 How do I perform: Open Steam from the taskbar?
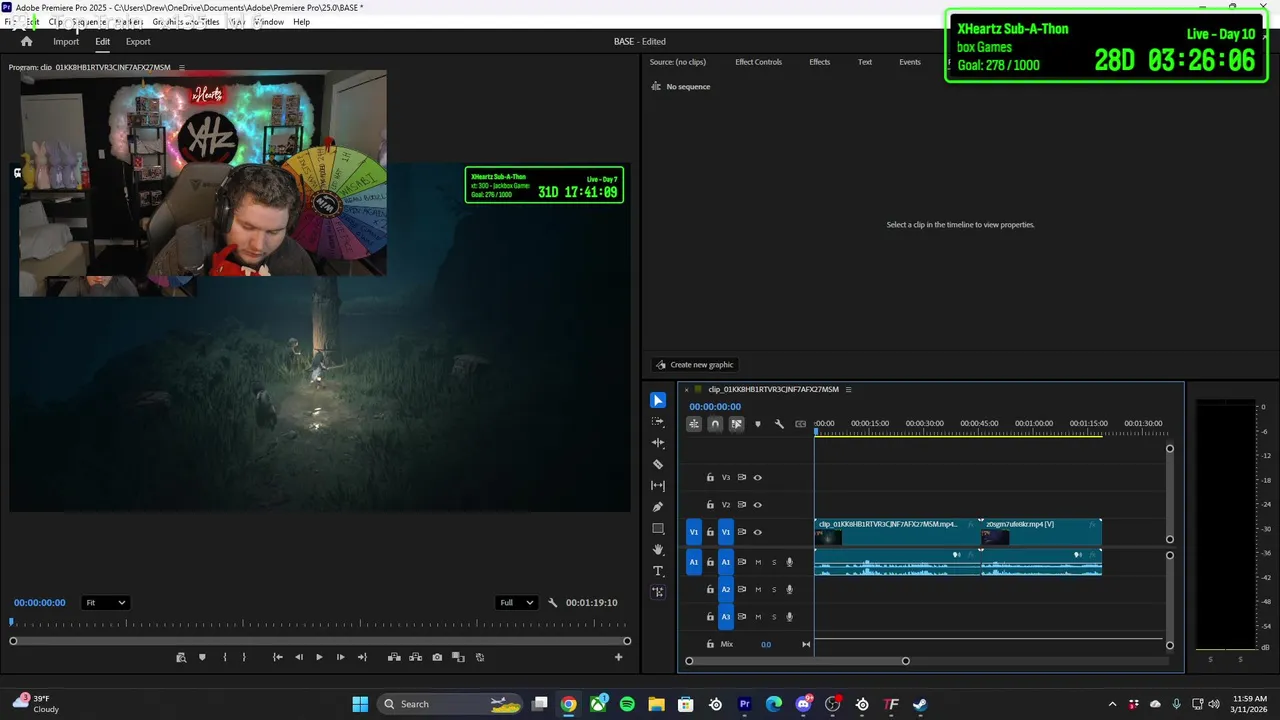(920, 704)
